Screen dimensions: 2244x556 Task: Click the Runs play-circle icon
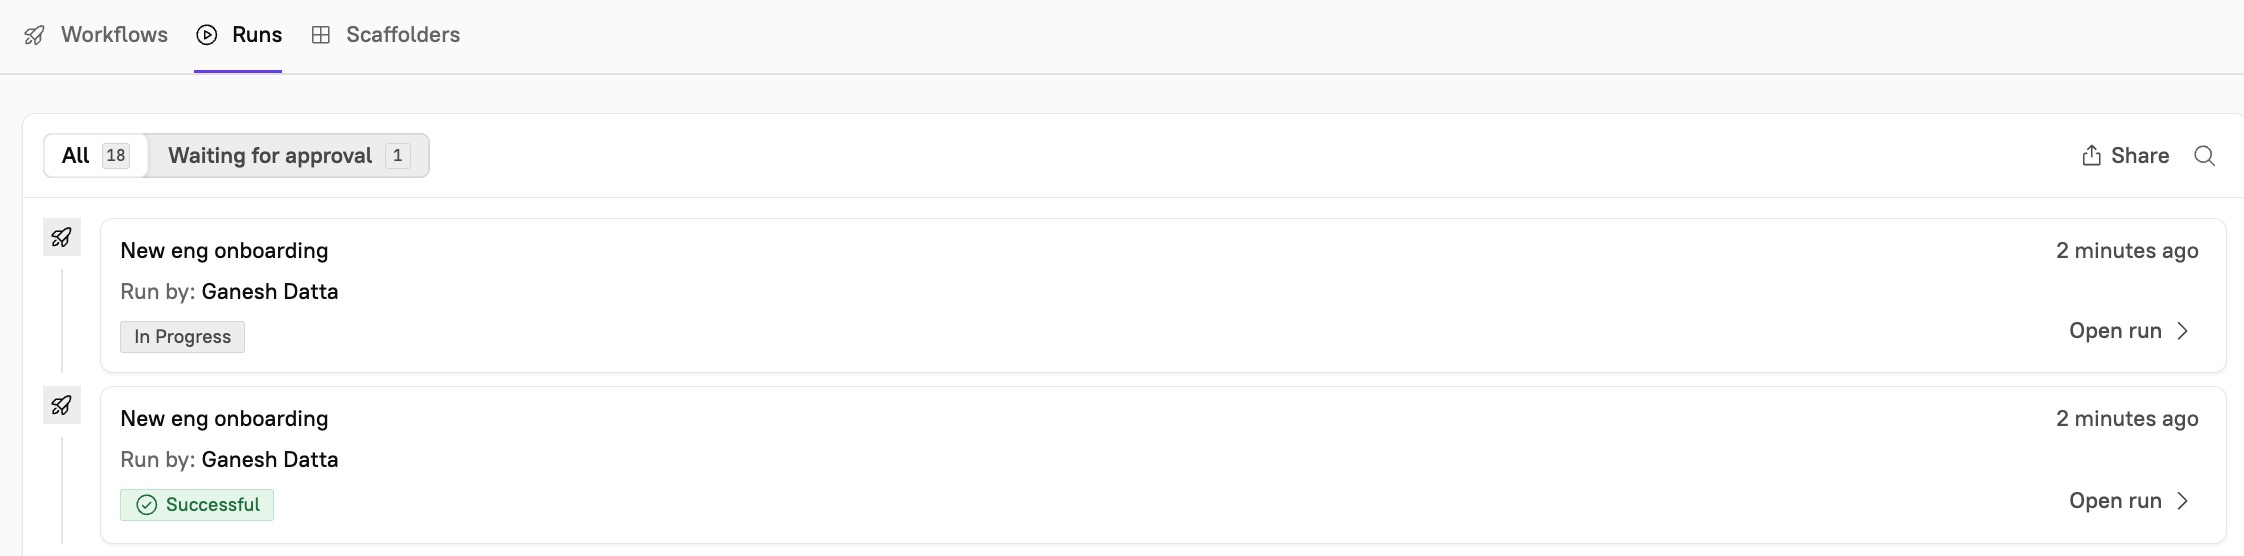coord(207,35)
